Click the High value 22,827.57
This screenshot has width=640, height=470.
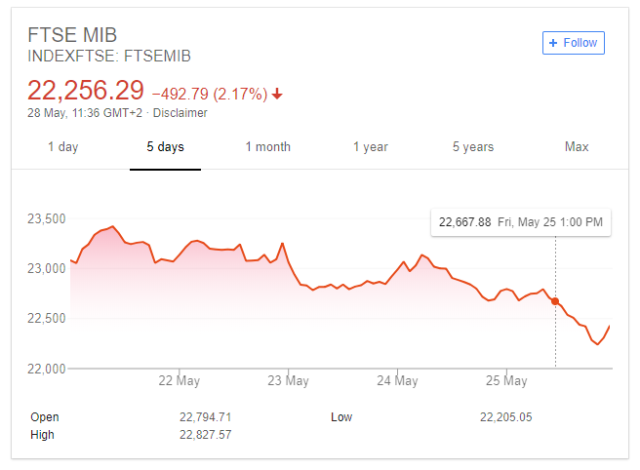(207, 435)
